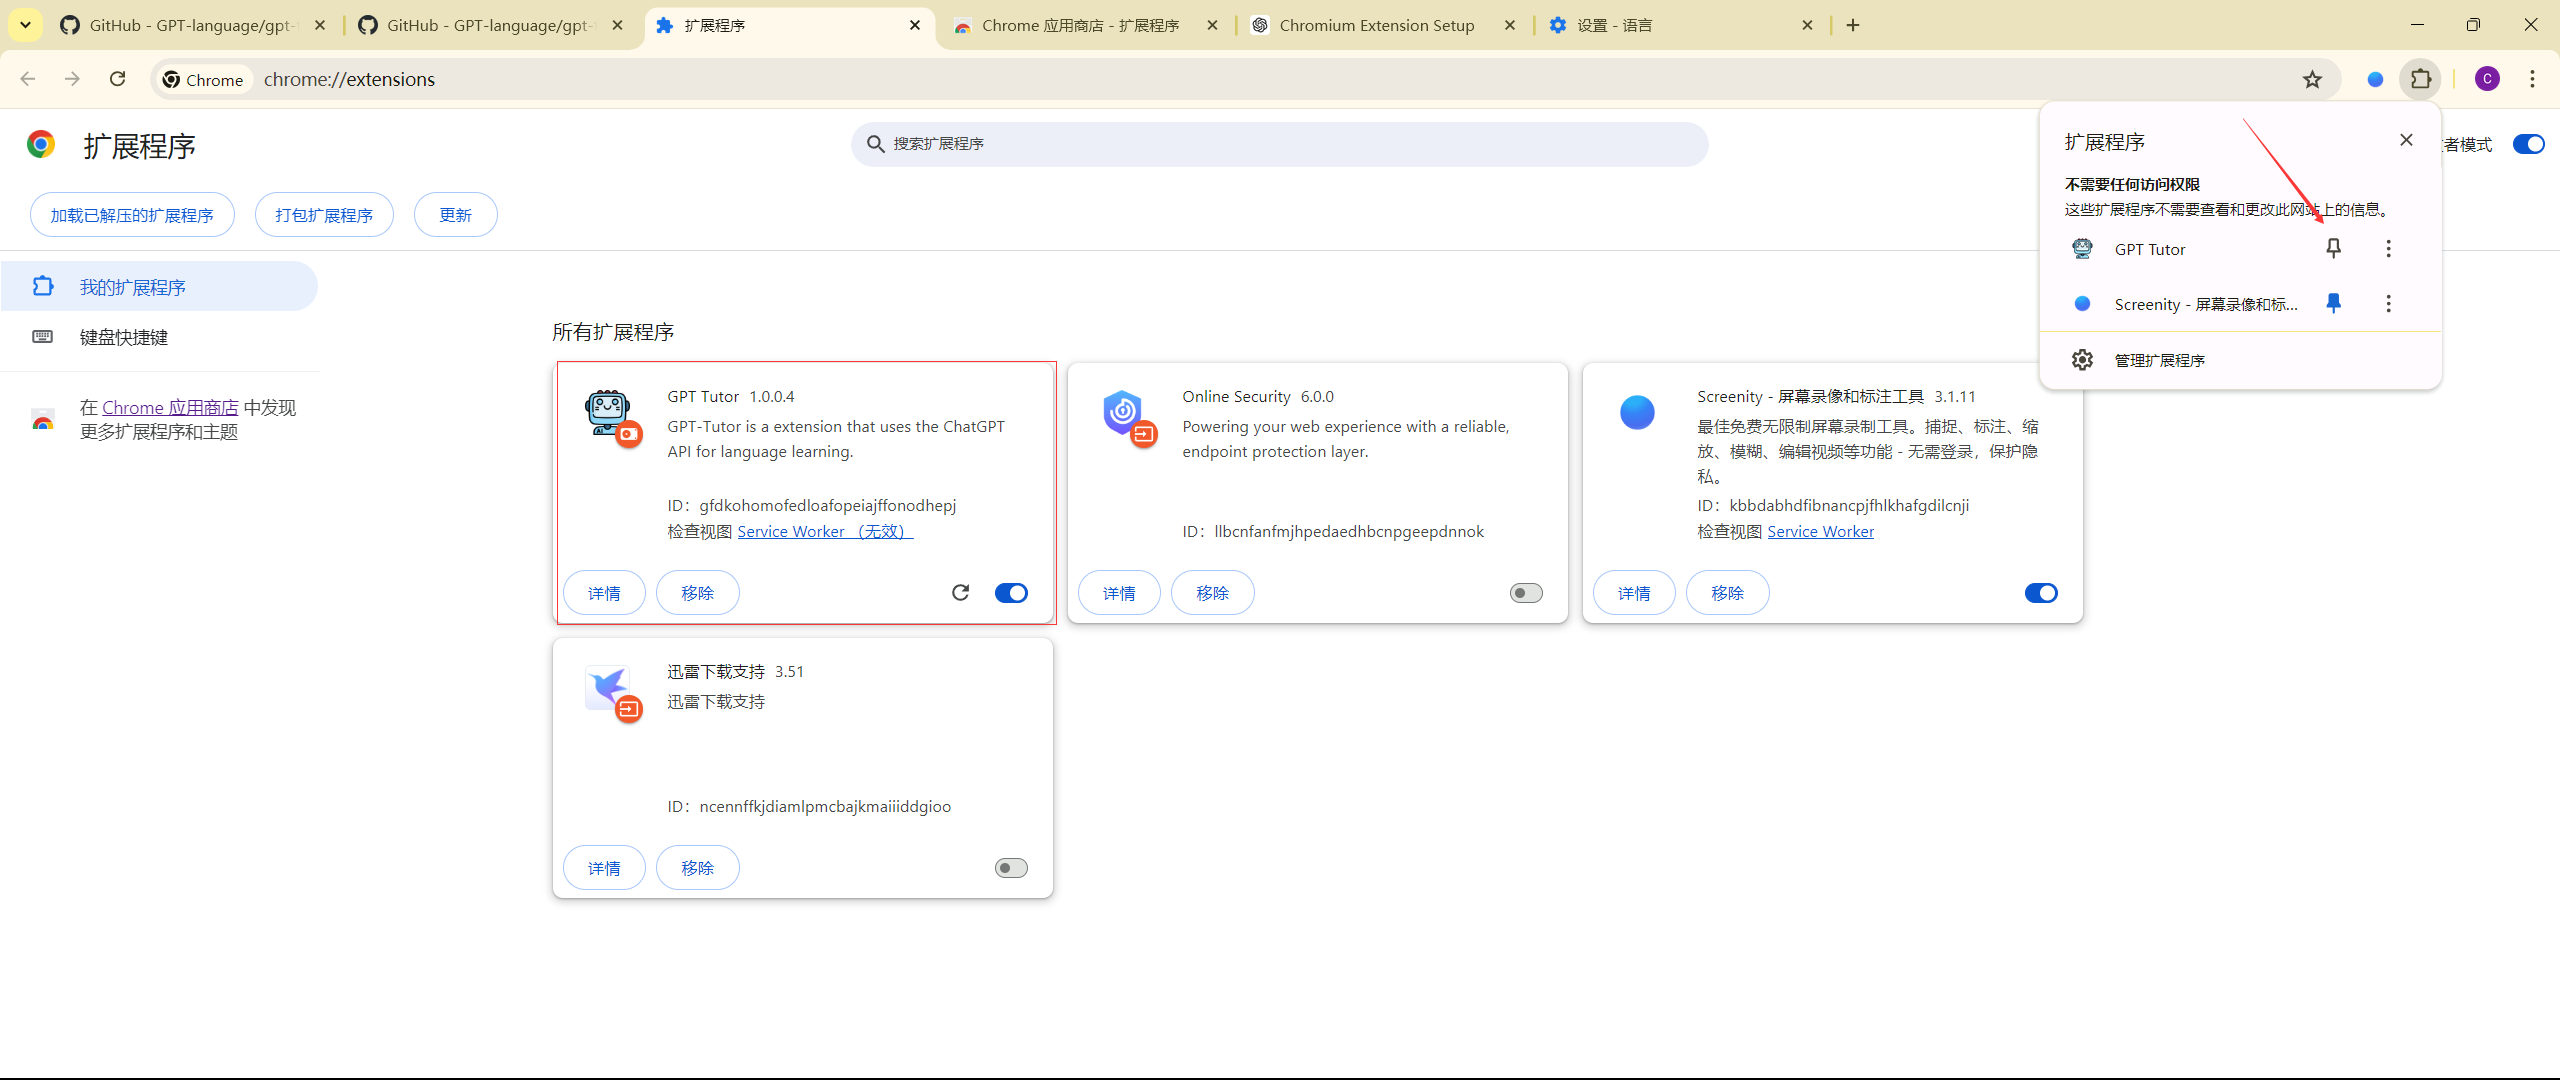This screenshot has width=2560, height=1080.
Task: Expand the tab search dropdown arrow
Action: [25, 25]
